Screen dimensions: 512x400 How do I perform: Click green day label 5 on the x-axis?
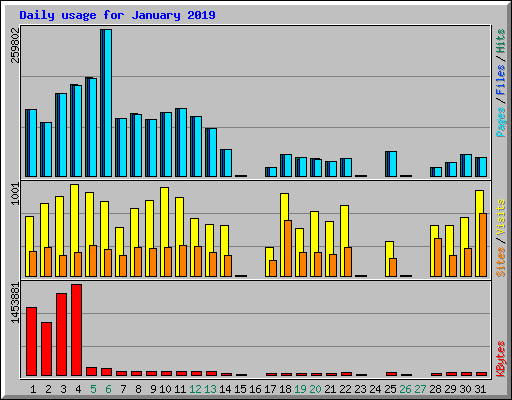click(x=93, y=389)
